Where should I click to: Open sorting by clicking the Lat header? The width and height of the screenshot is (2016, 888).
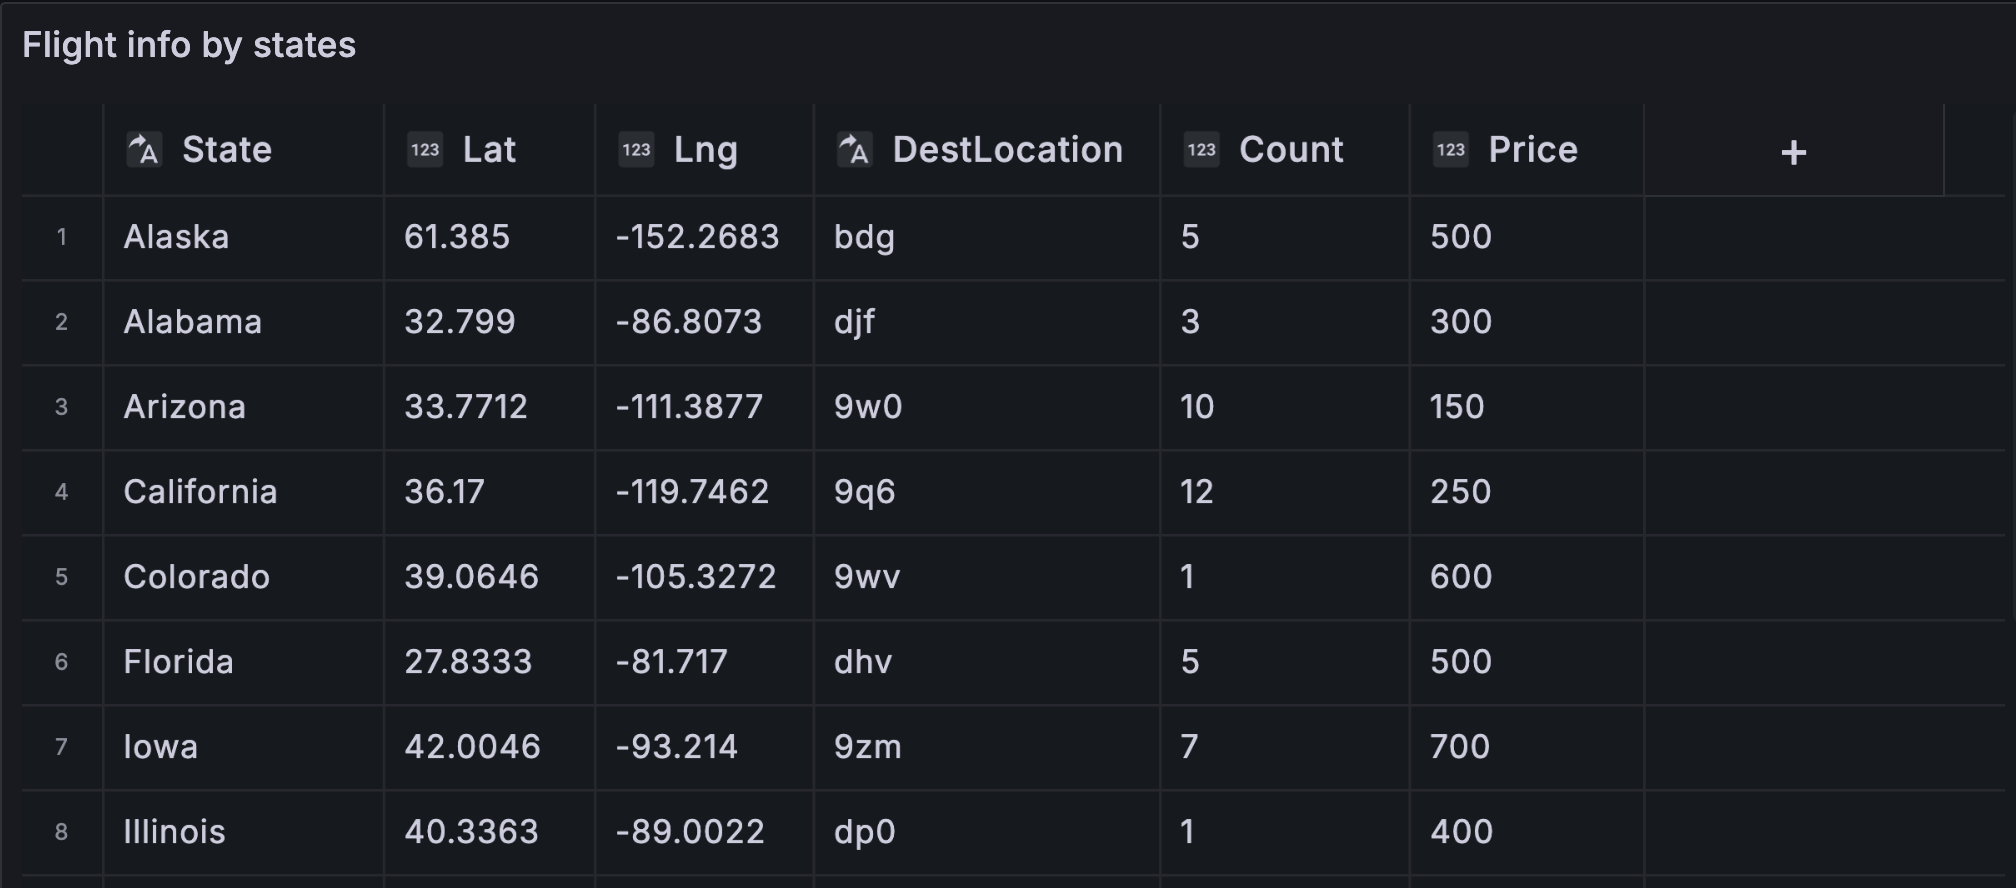(489, 149)
